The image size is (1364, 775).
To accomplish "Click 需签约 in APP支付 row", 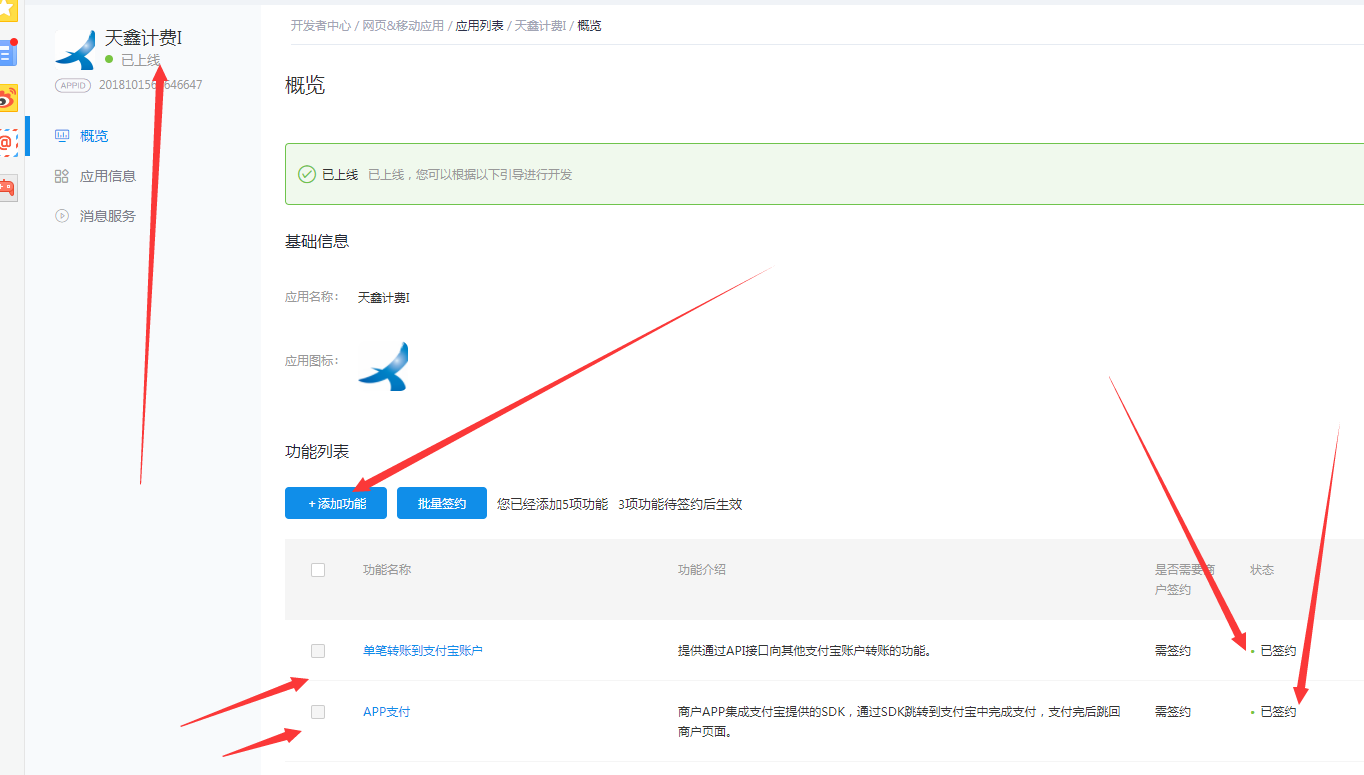I will coord(1173,712).
